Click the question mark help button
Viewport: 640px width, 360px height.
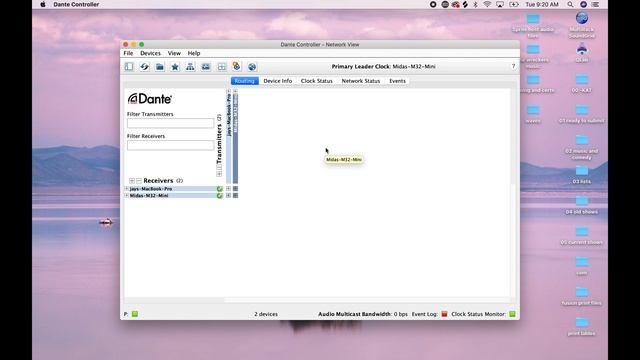[513, 66]
